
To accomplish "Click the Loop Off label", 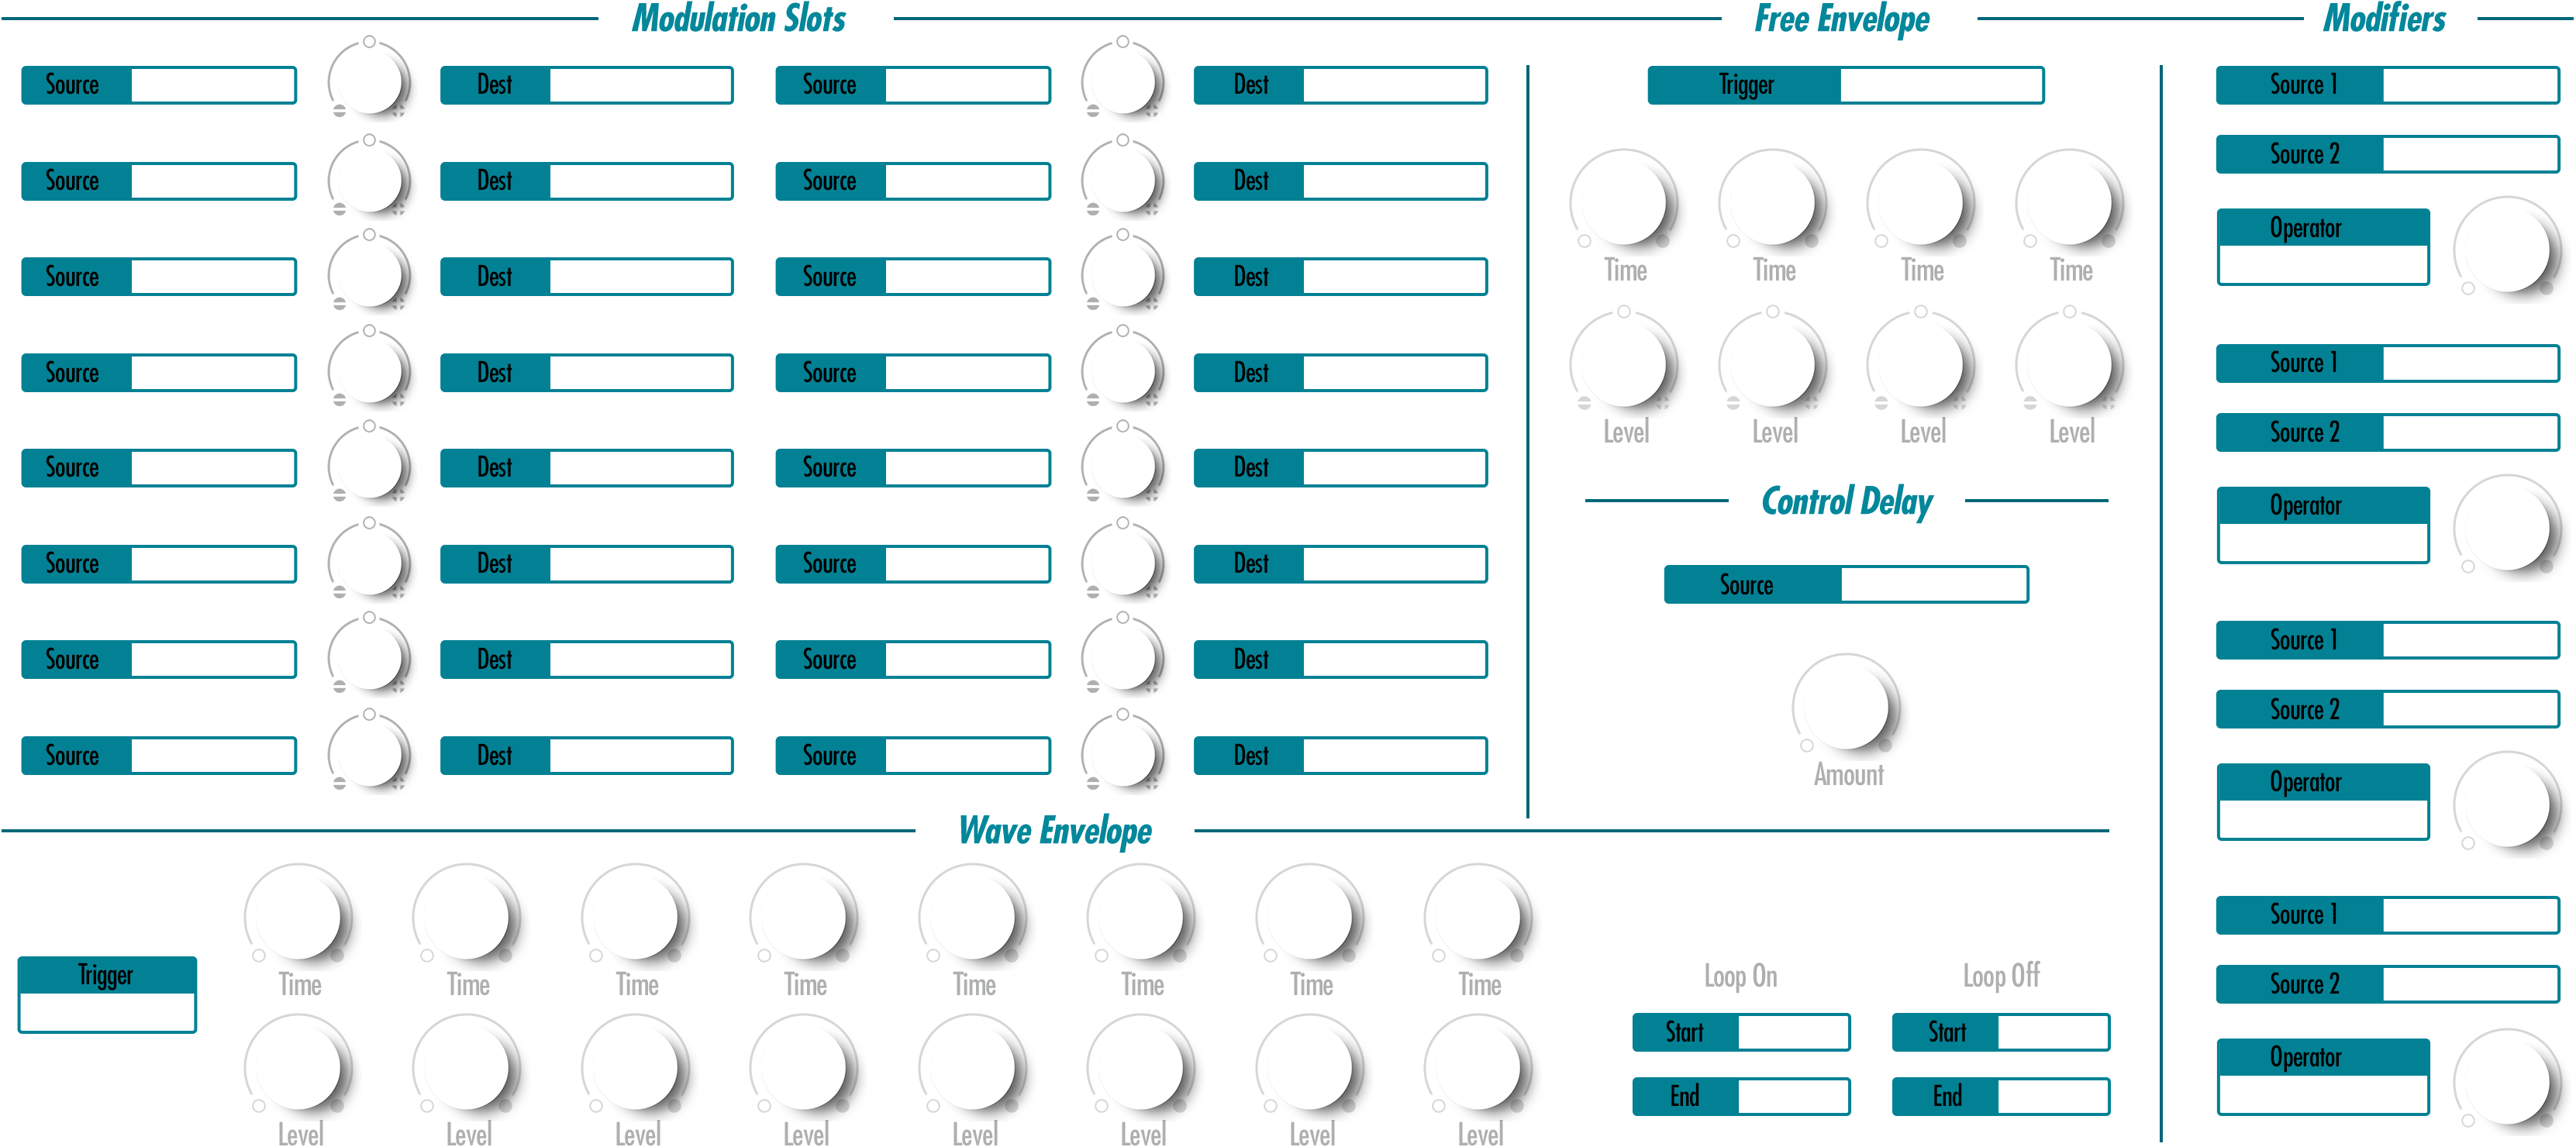I will 2001,976.
